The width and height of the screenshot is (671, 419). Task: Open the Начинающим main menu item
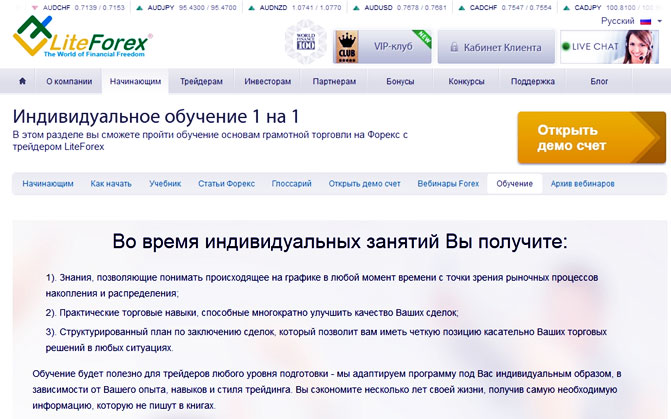coord(135,81)
